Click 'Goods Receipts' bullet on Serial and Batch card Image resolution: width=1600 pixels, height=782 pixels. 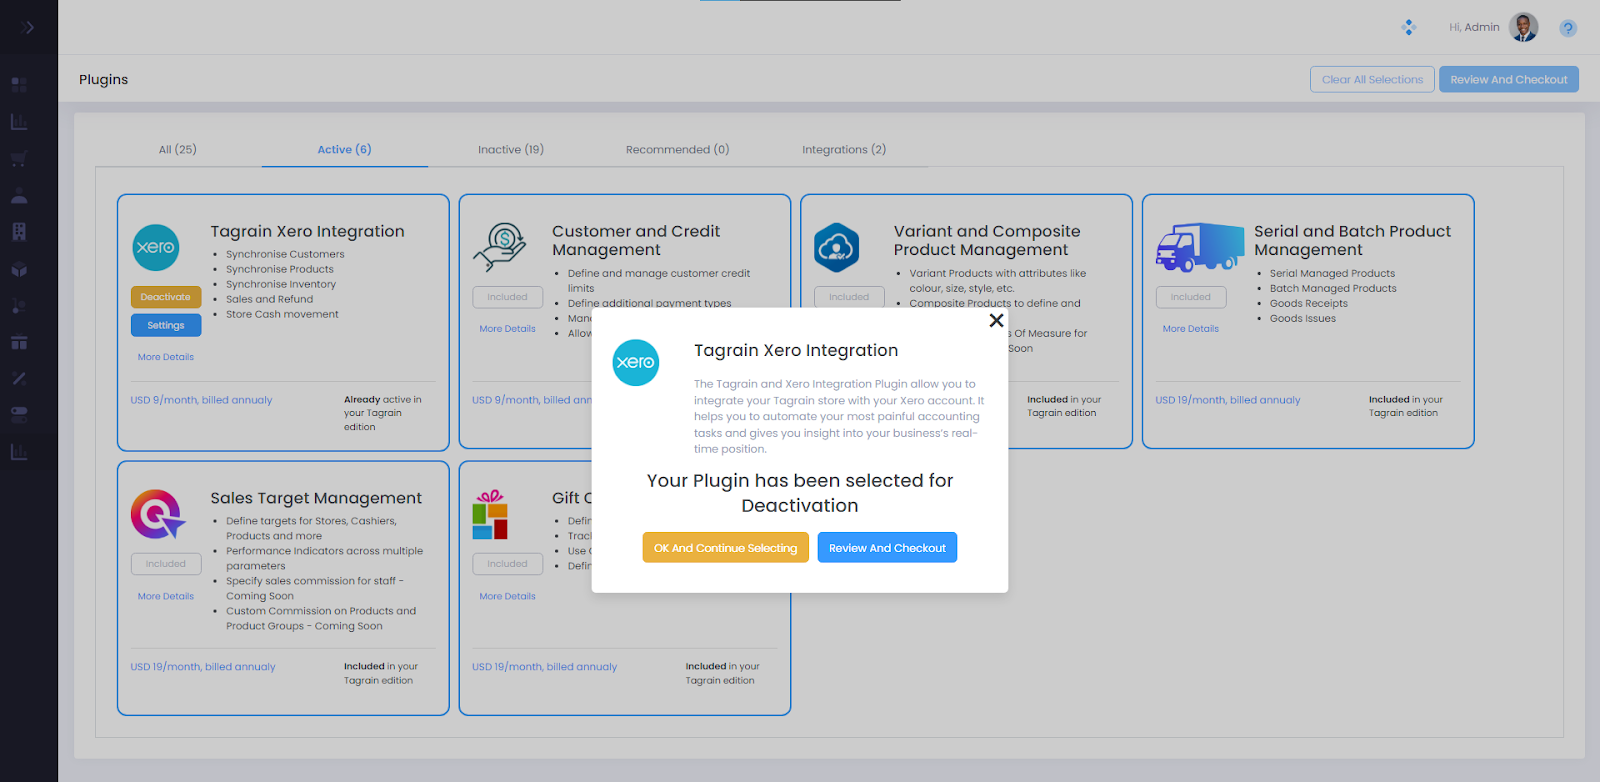tap(1309, 303)
